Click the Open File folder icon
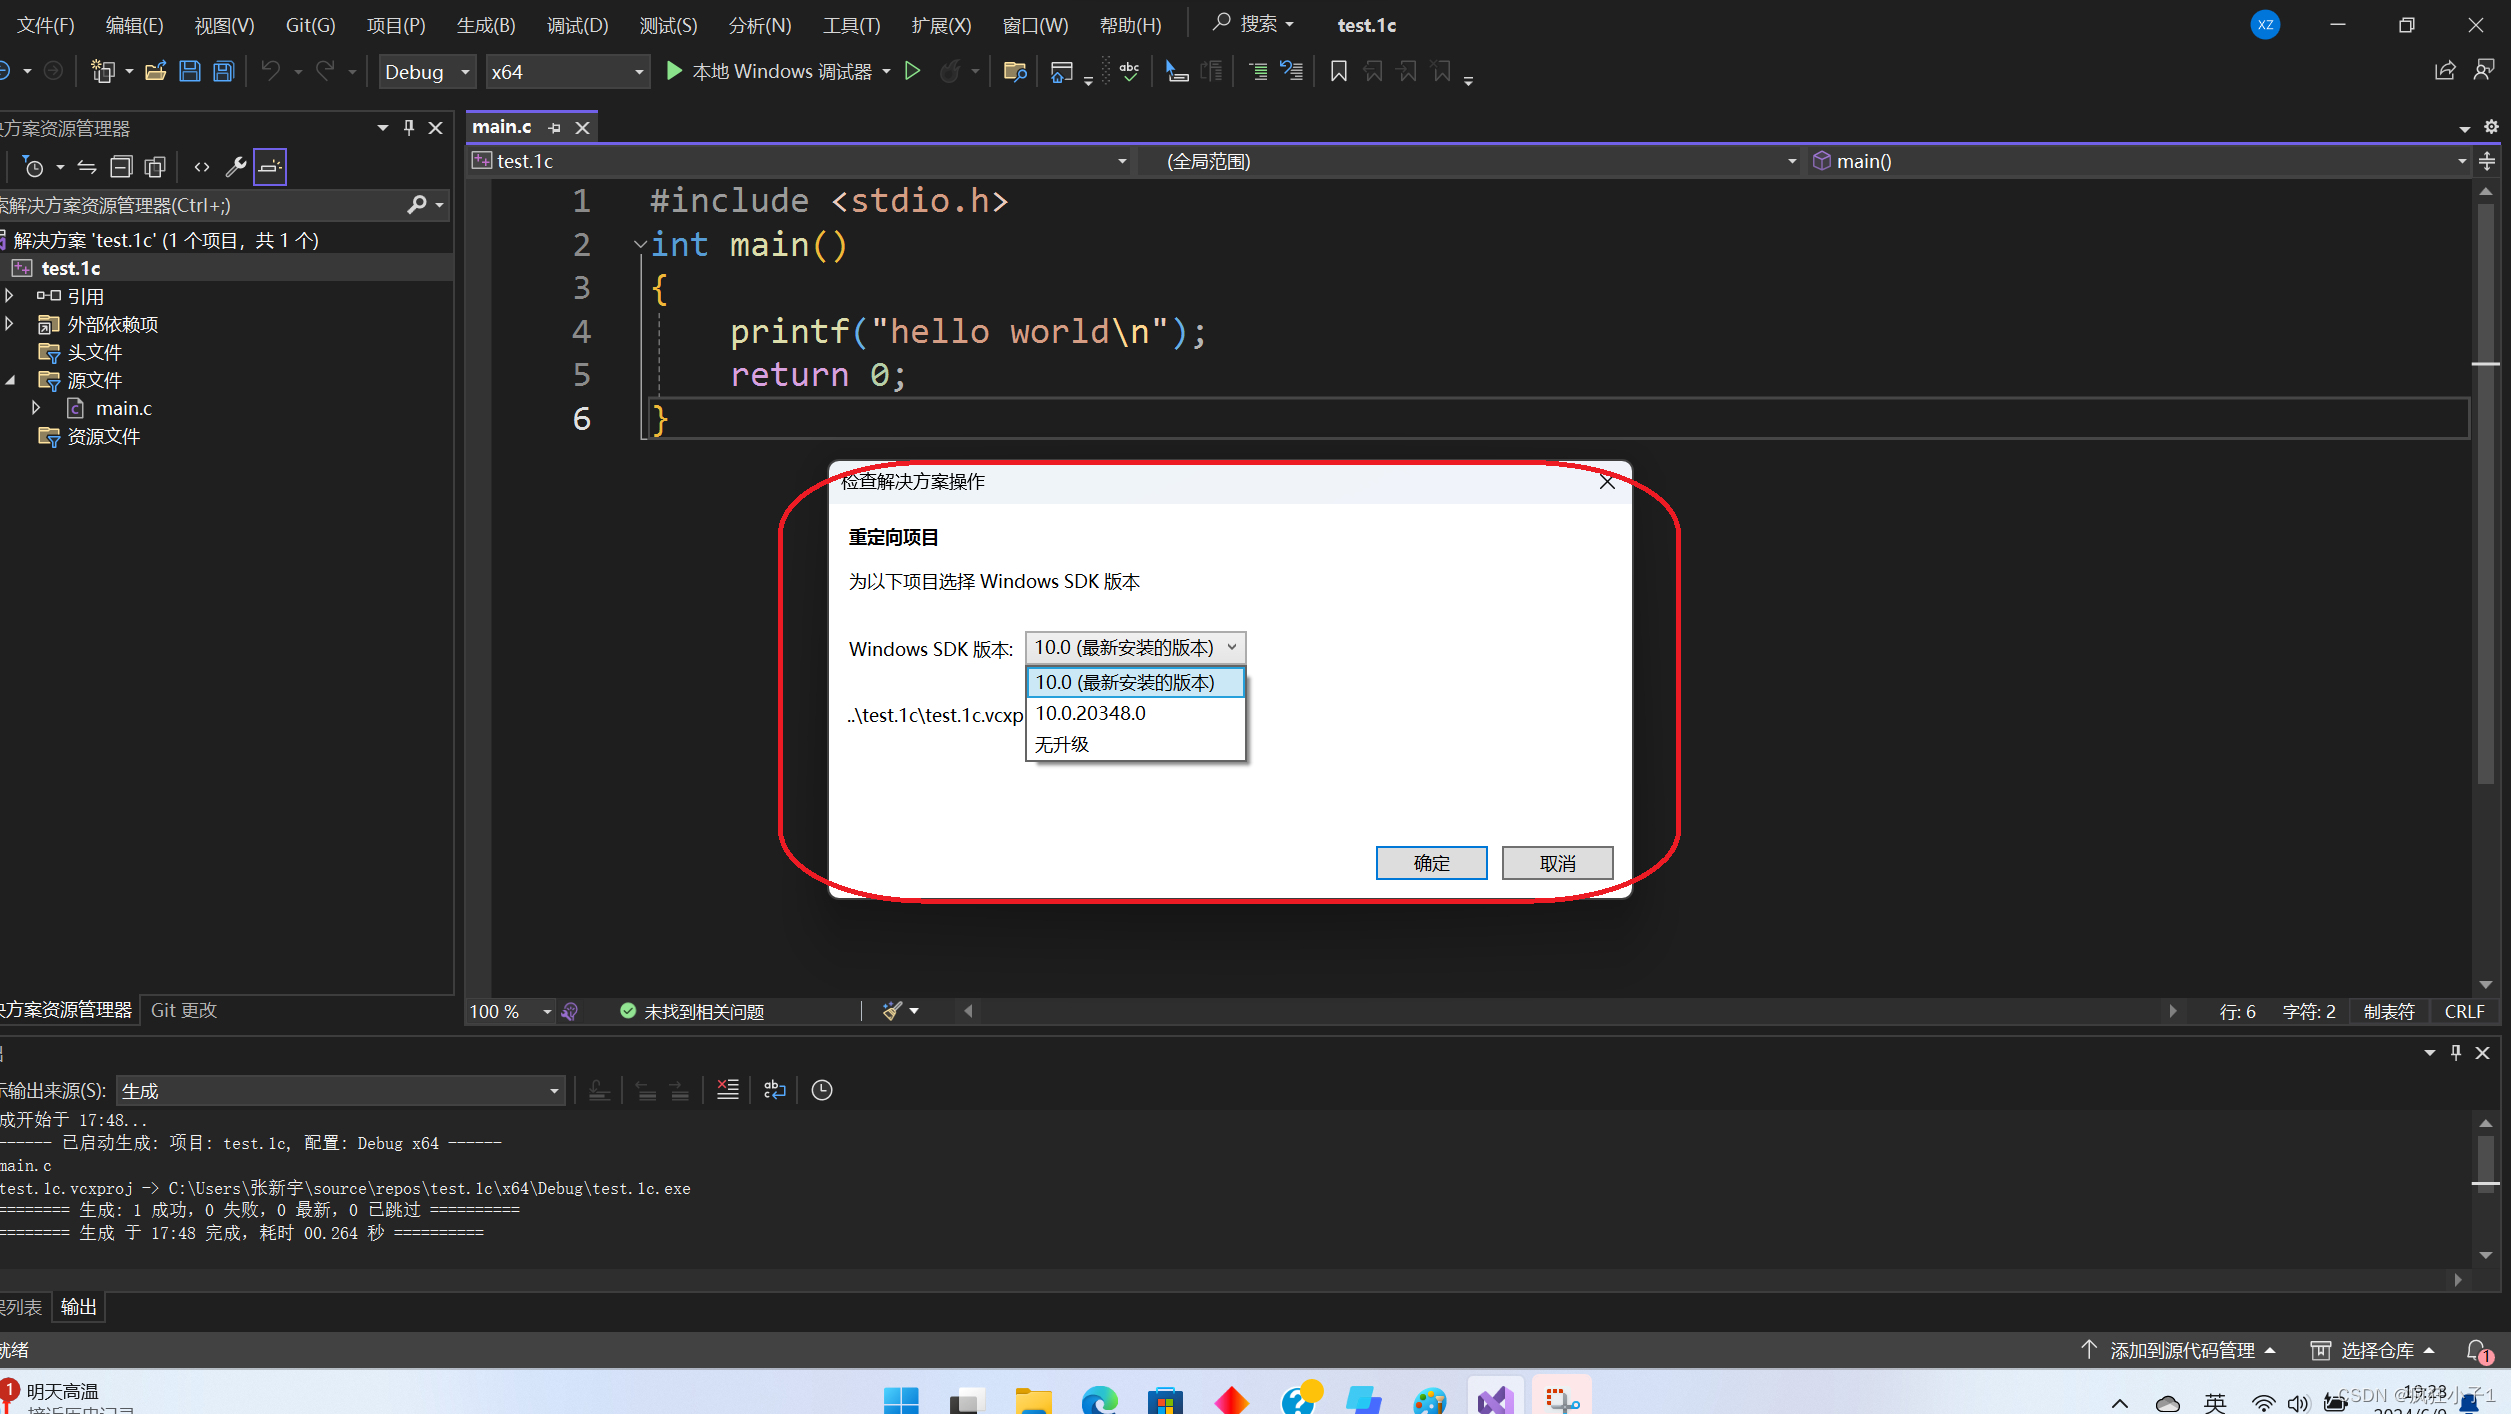The width and height of the screenshot is (2511, 1414). coord(155,71)
